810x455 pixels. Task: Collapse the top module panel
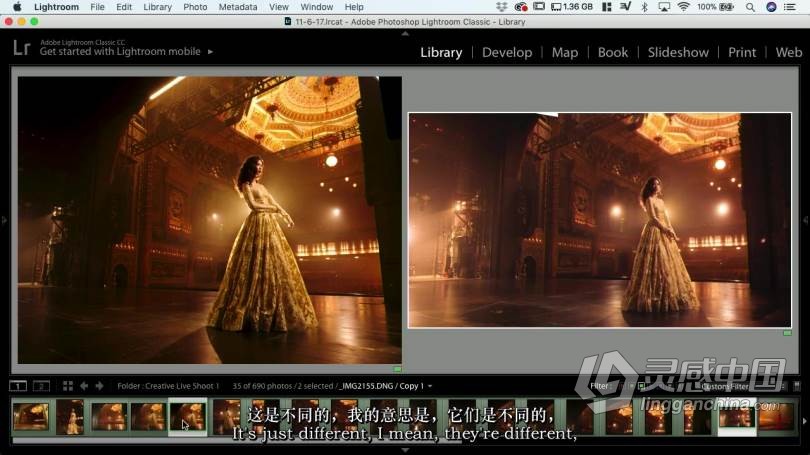point(405,33)
